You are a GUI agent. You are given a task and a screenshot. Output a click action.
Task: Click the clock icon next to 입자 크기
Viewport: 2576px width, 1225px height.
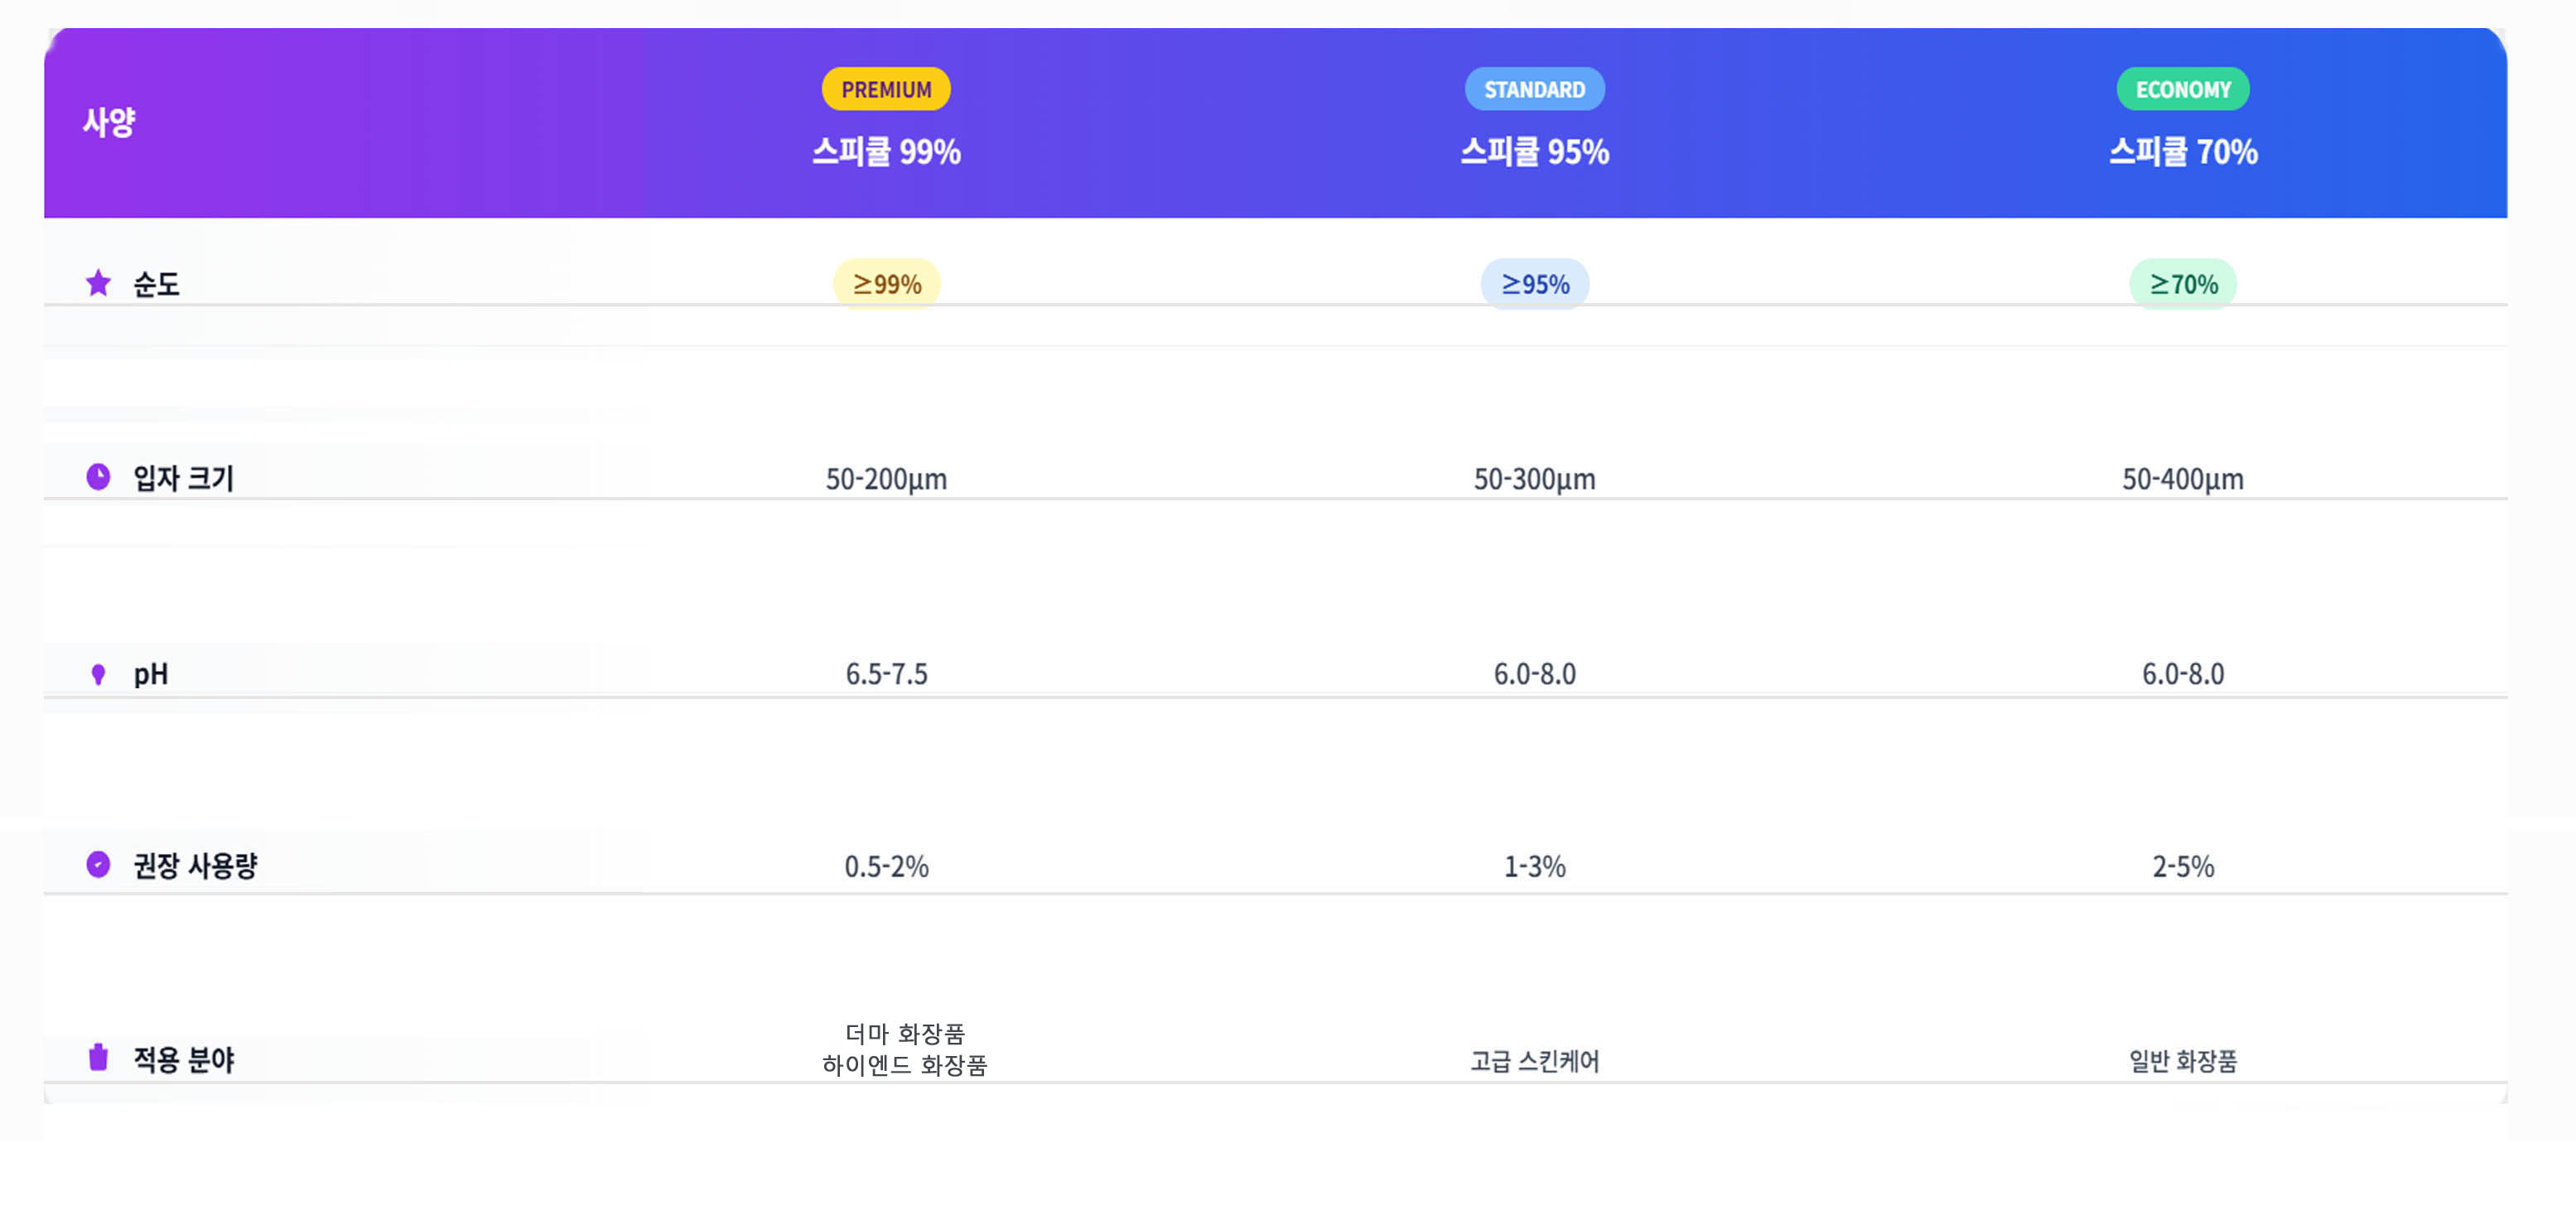point(98,477)
